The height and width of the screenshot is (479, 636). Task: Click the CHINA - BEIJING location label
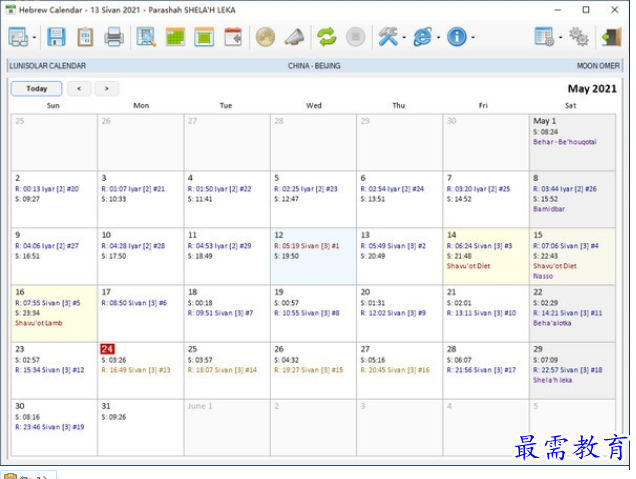314,66
